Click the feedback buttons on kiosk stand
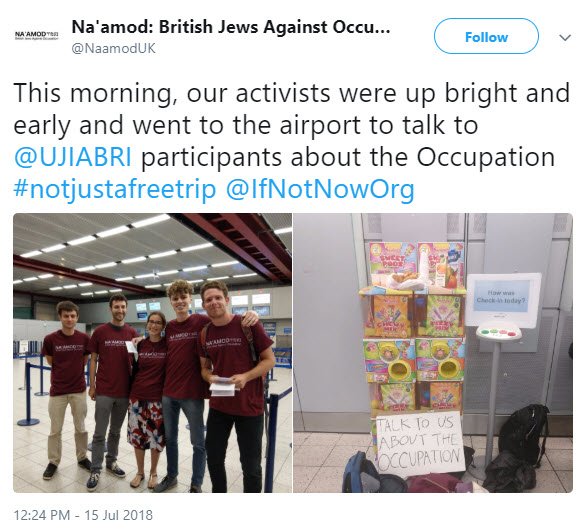The height and width of the screenshot is (530, 584). click(499, 331)
